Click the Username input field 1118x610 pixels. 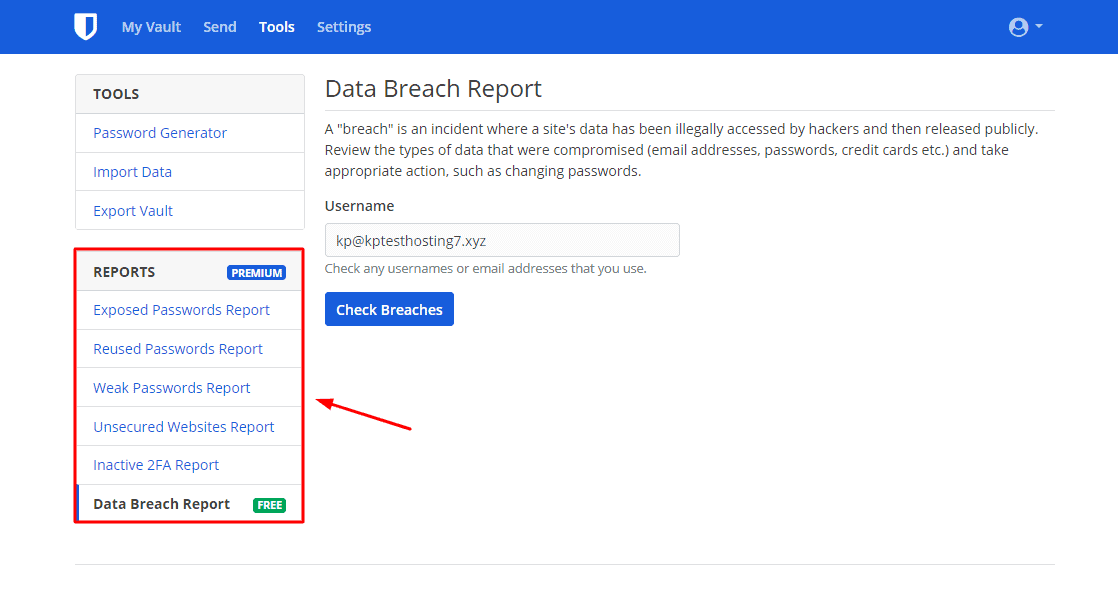coord(502,240)
